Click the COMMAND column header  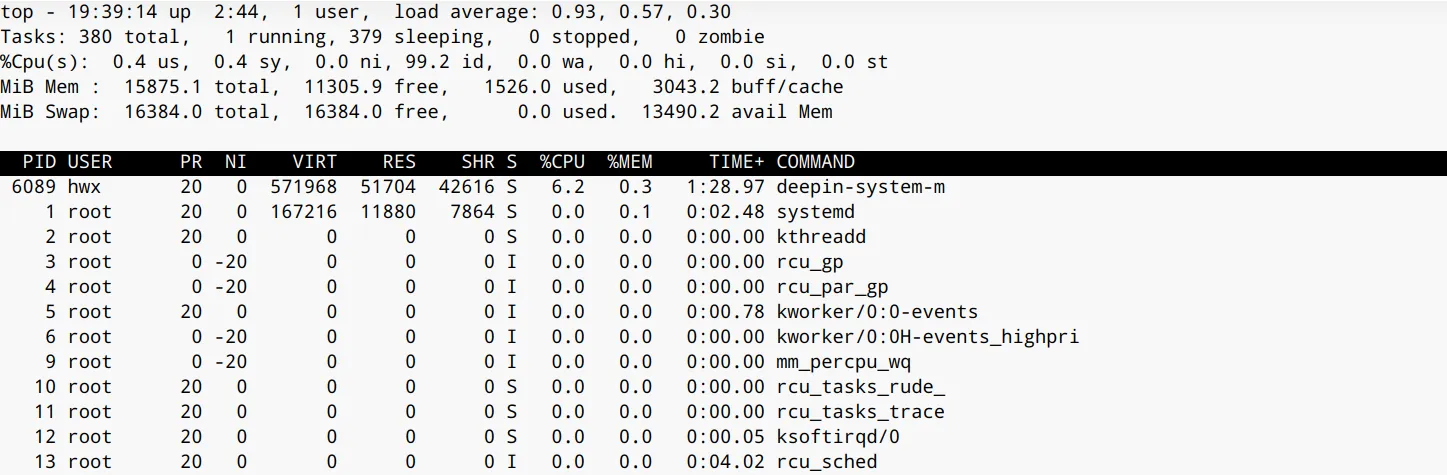point(815,162)
